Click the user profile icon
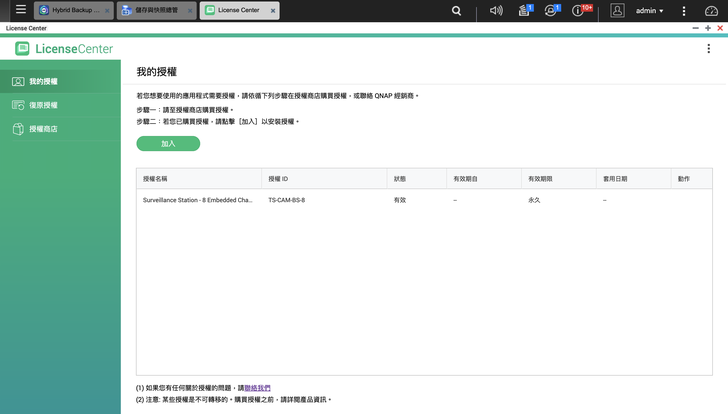728x414 pixels. 617,11
